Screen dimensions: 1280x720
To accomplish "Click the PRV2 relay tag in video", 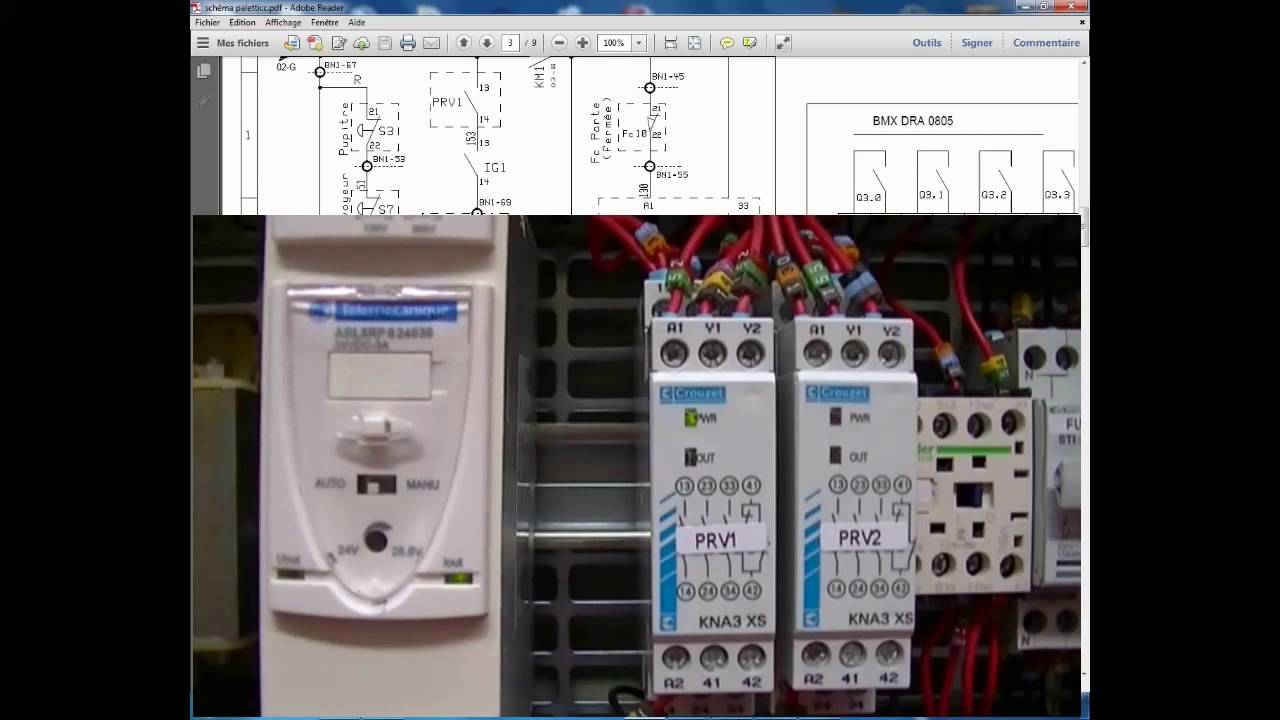I will pyautogui.click(x=860, y=537).
